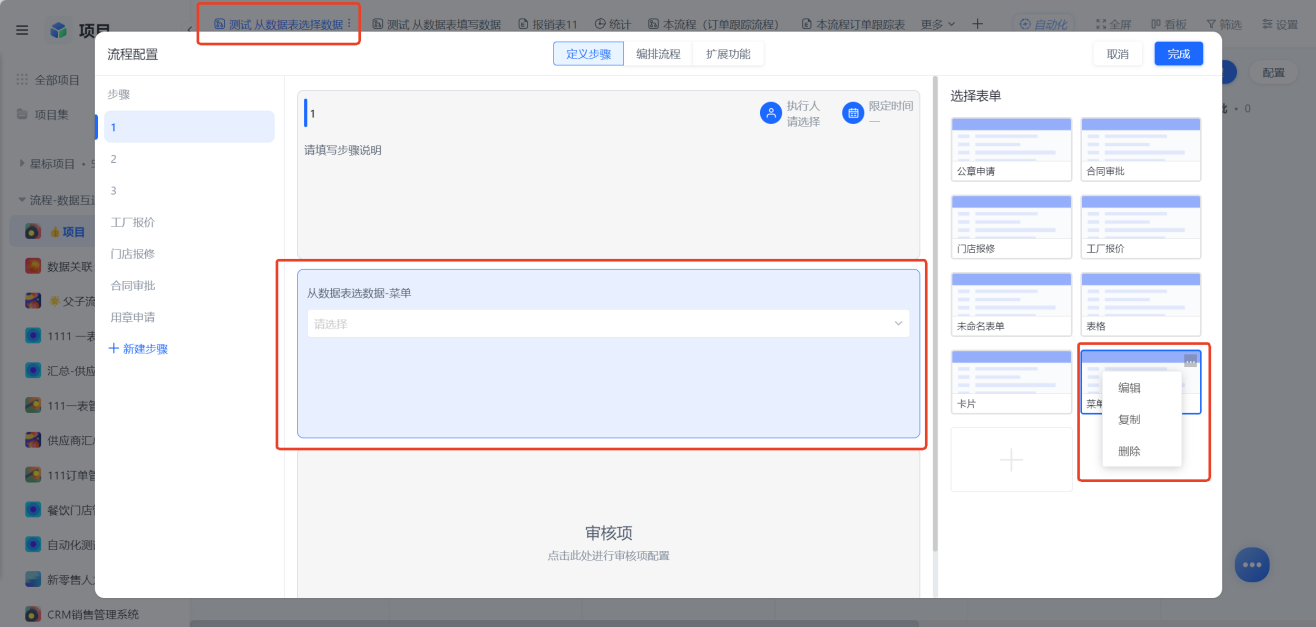The height and width of the screenshot is (627, 1316).
Task: Click the 自动化测 sidebar item icon
Action: [x=33, y=544]
